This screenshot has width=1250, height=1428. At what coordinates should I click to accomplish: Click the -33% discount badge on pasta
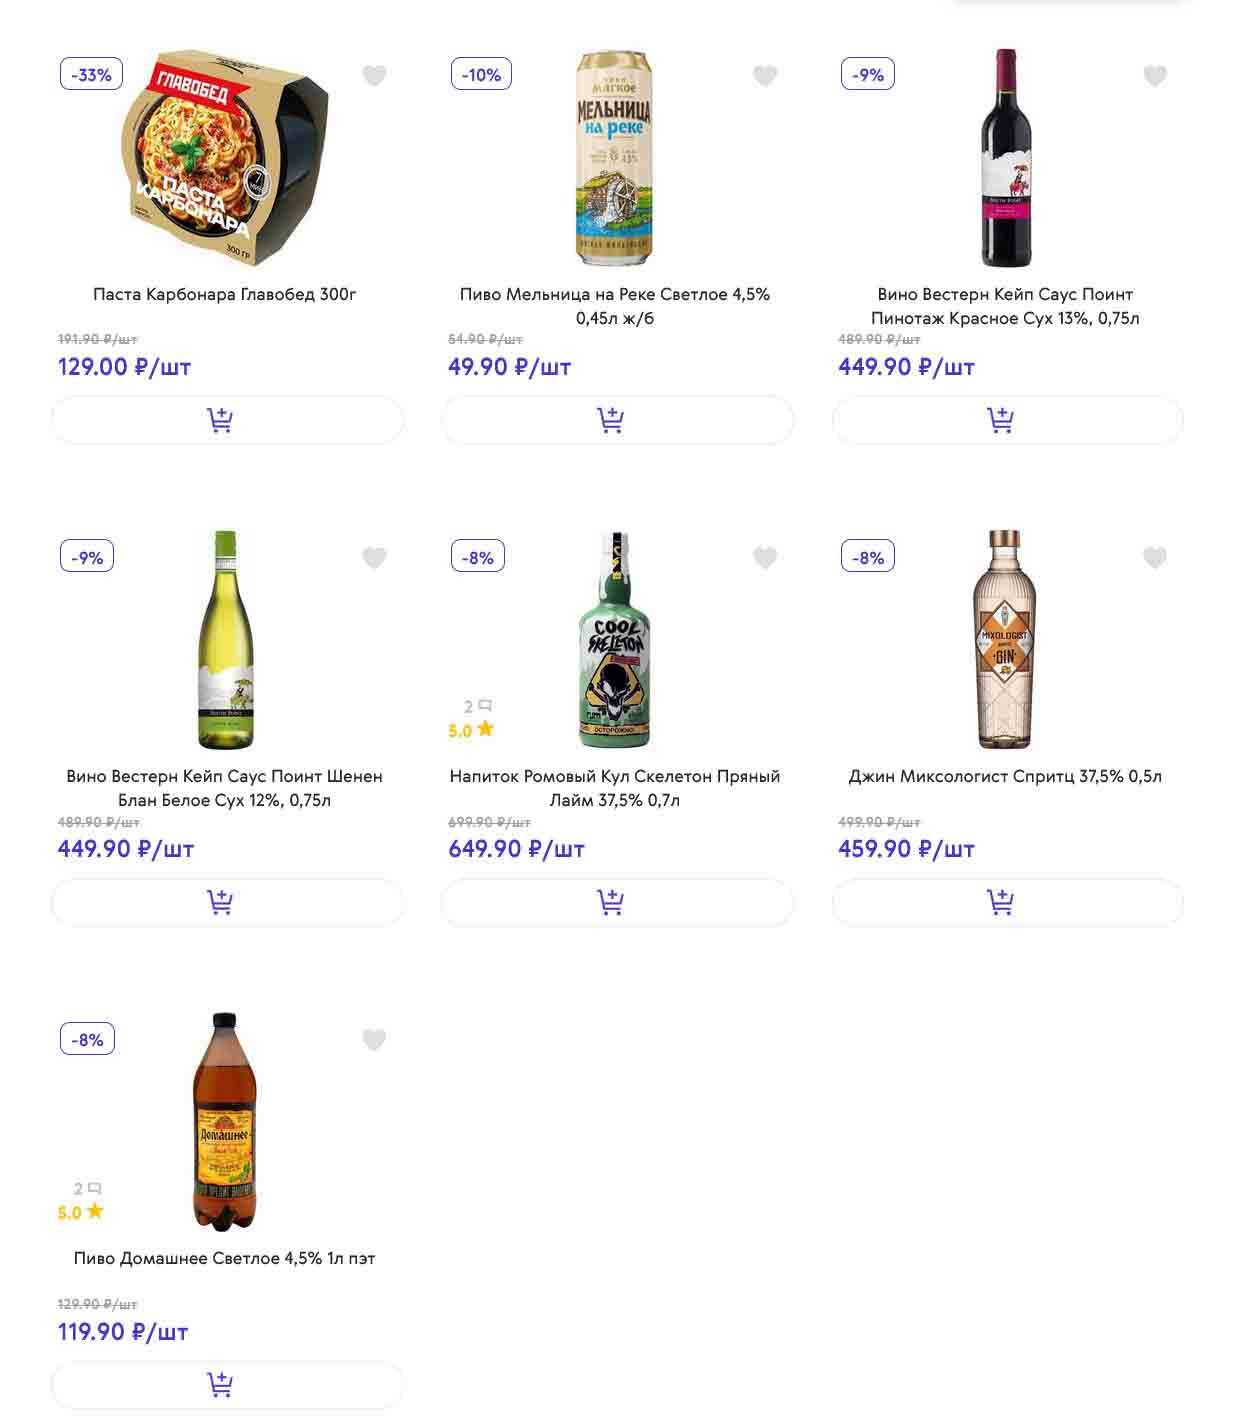click(92, 74)
